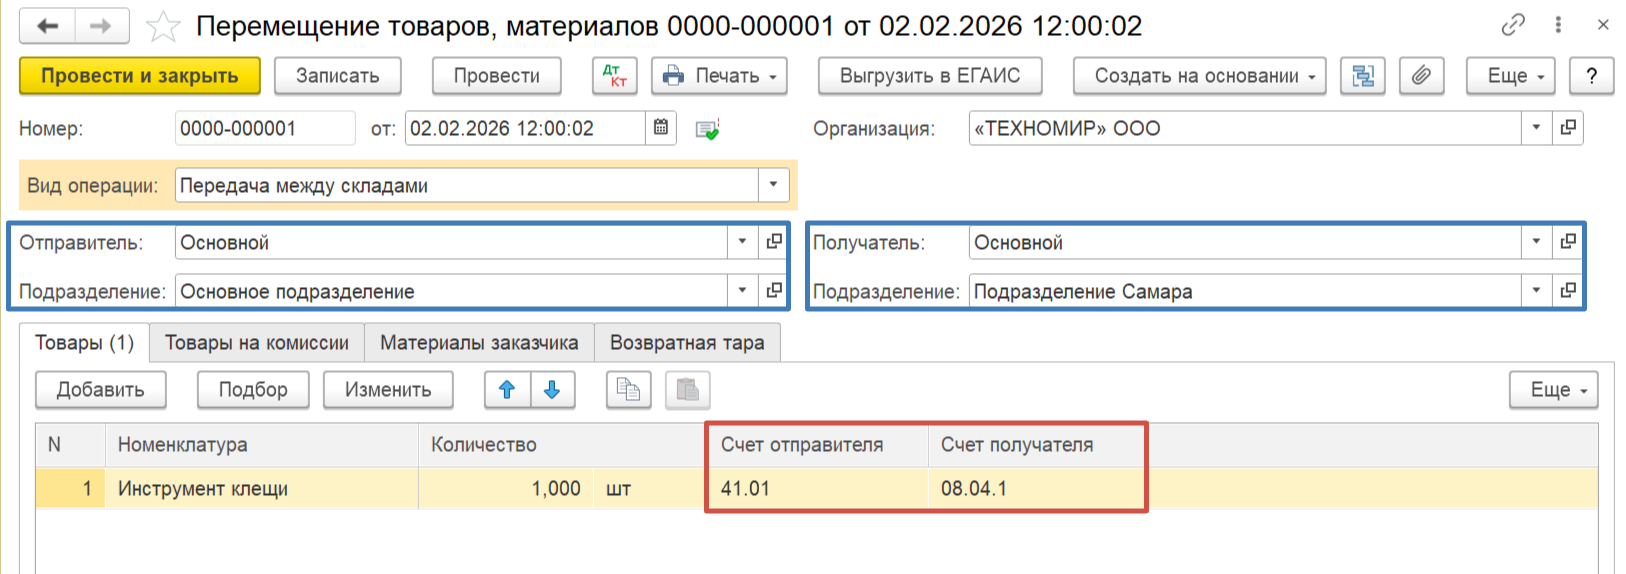Click Счет получателя column header
The height and width of the screenshot is (574, 1626).
(x=1037, y=445)
